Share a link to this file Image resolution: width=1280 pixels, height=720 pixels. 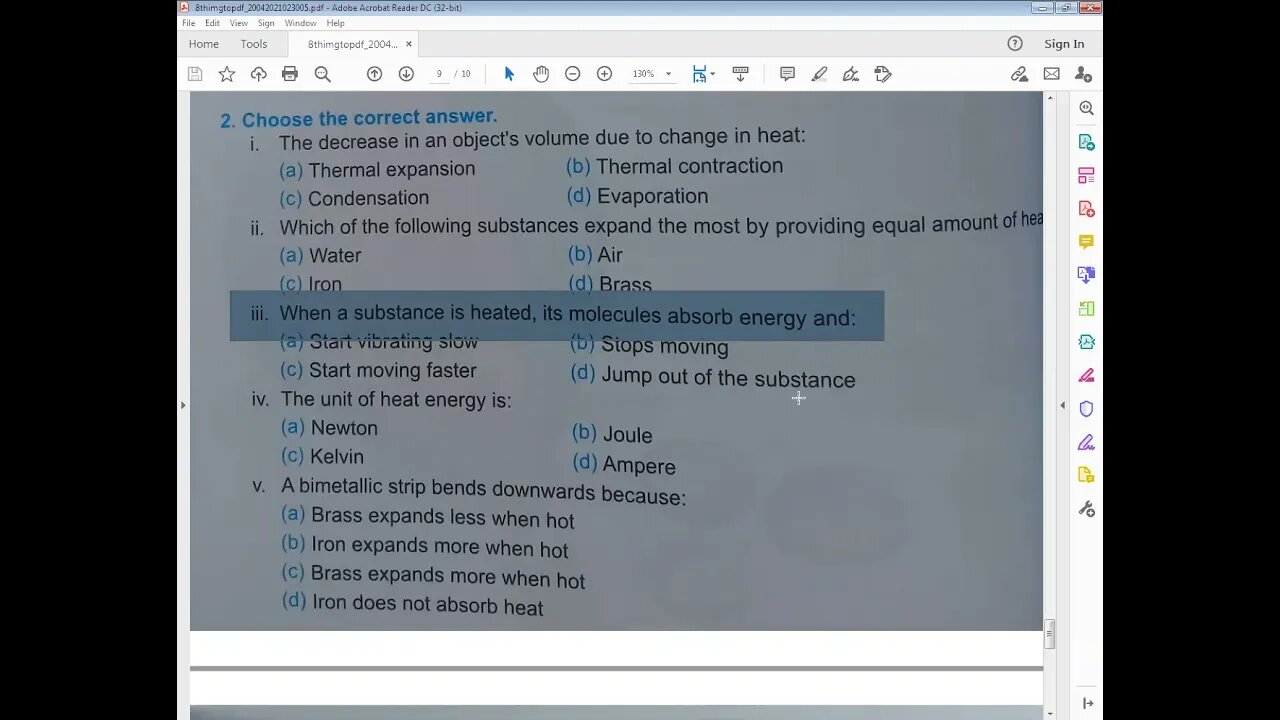[1019, 74]
